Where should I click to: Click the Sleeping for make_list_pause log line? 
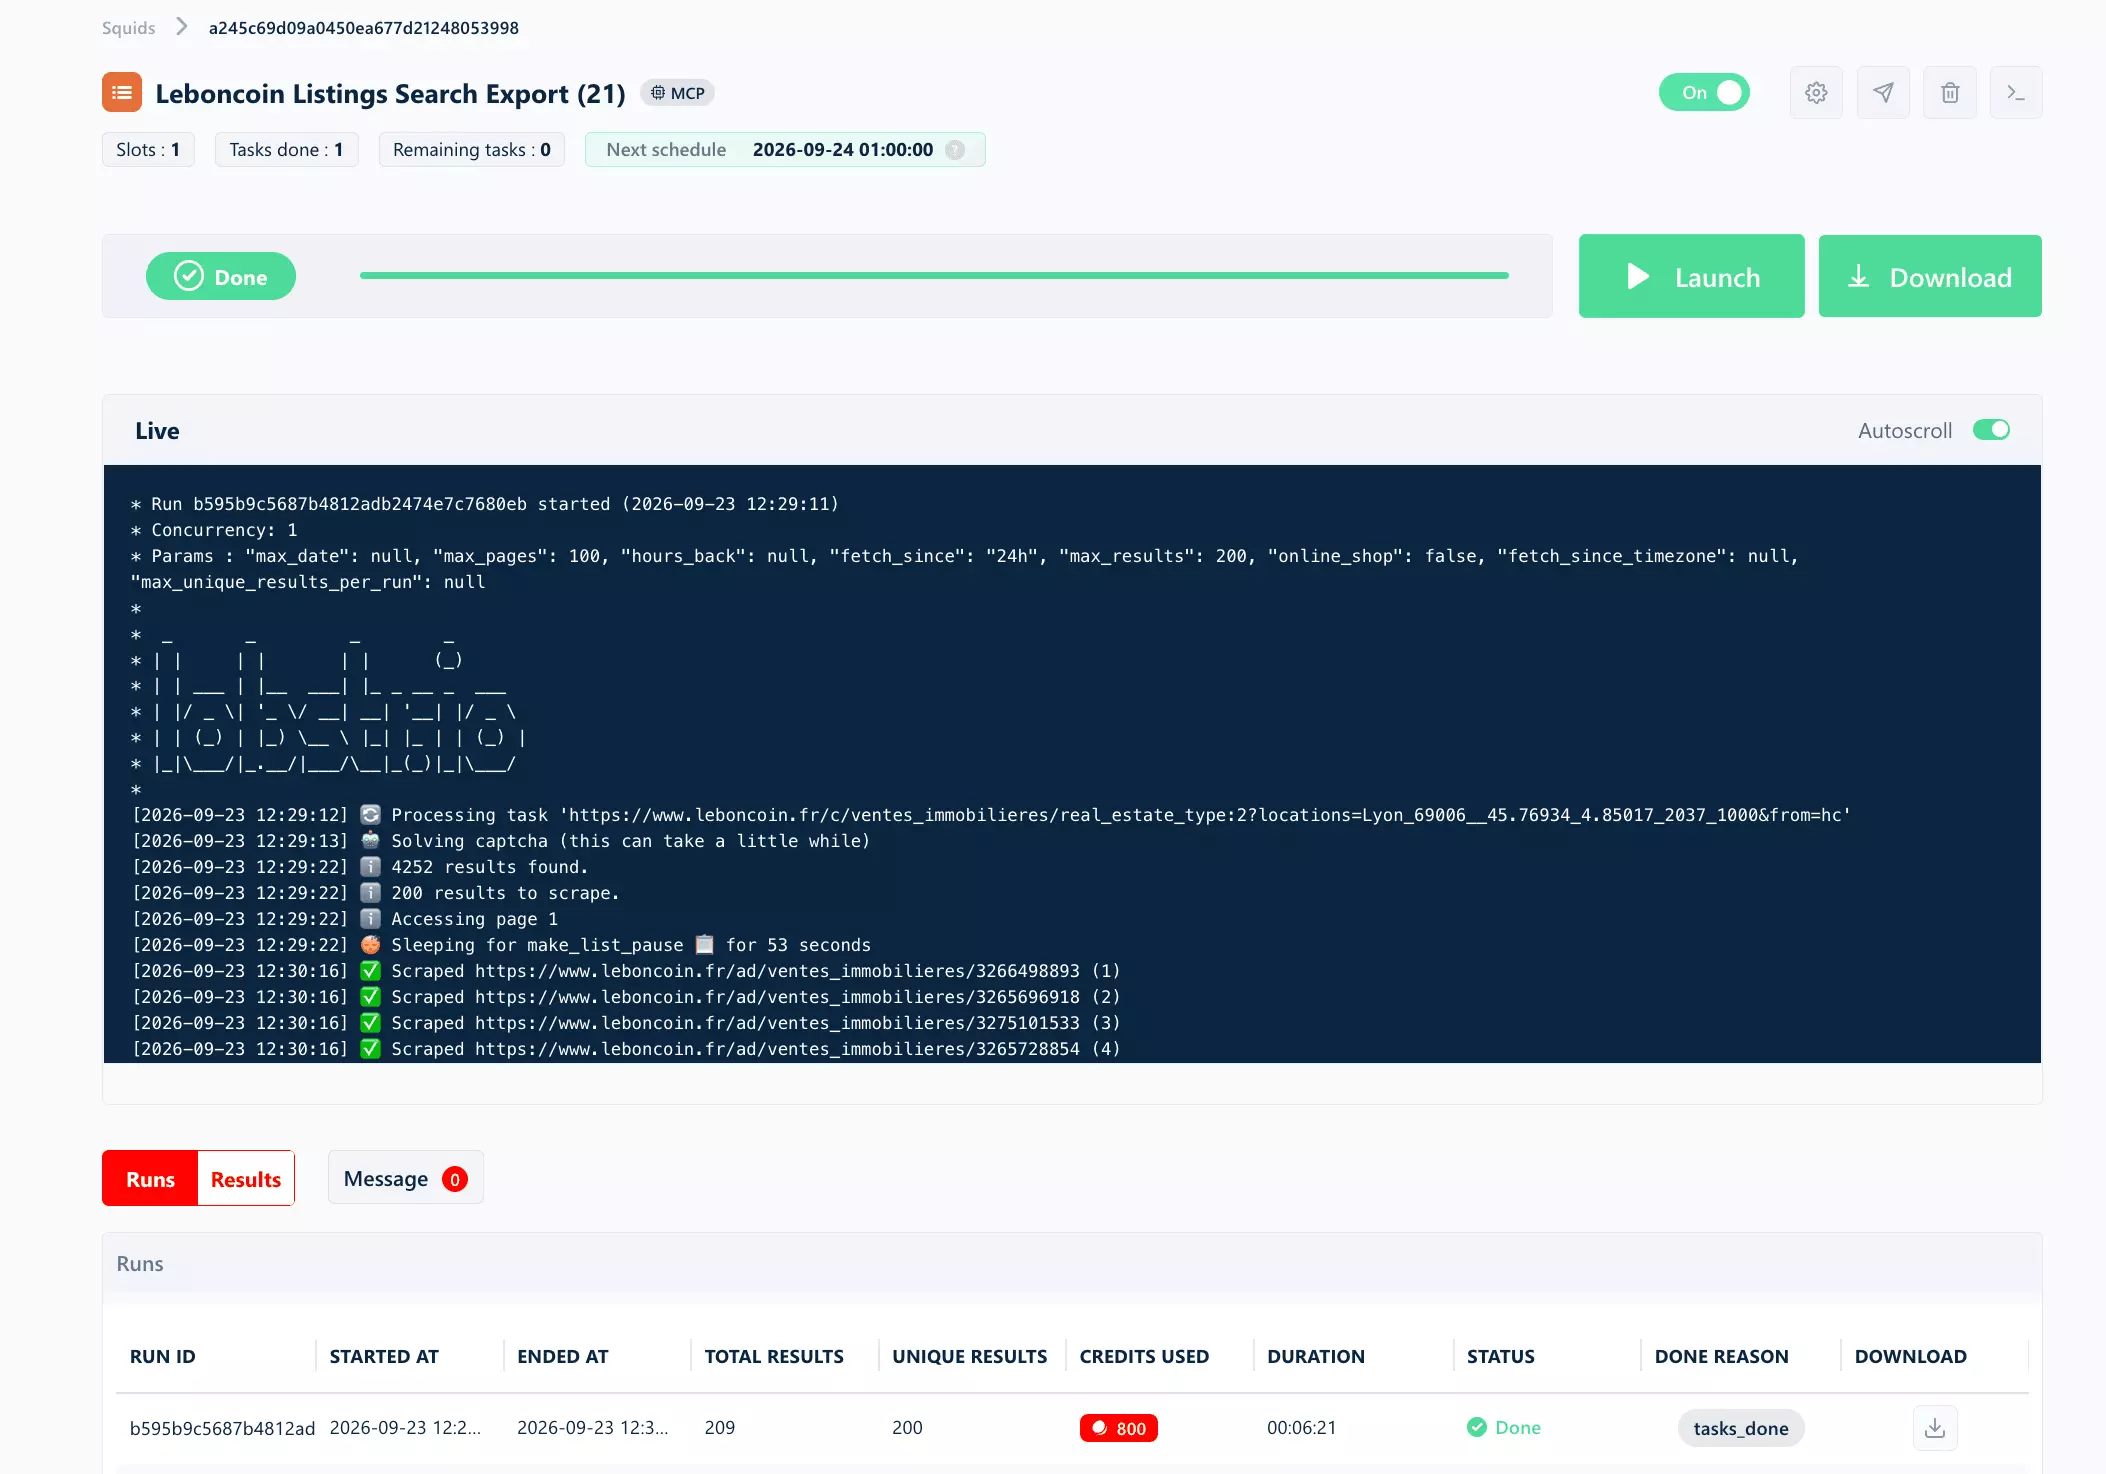(x=501, y=945)
